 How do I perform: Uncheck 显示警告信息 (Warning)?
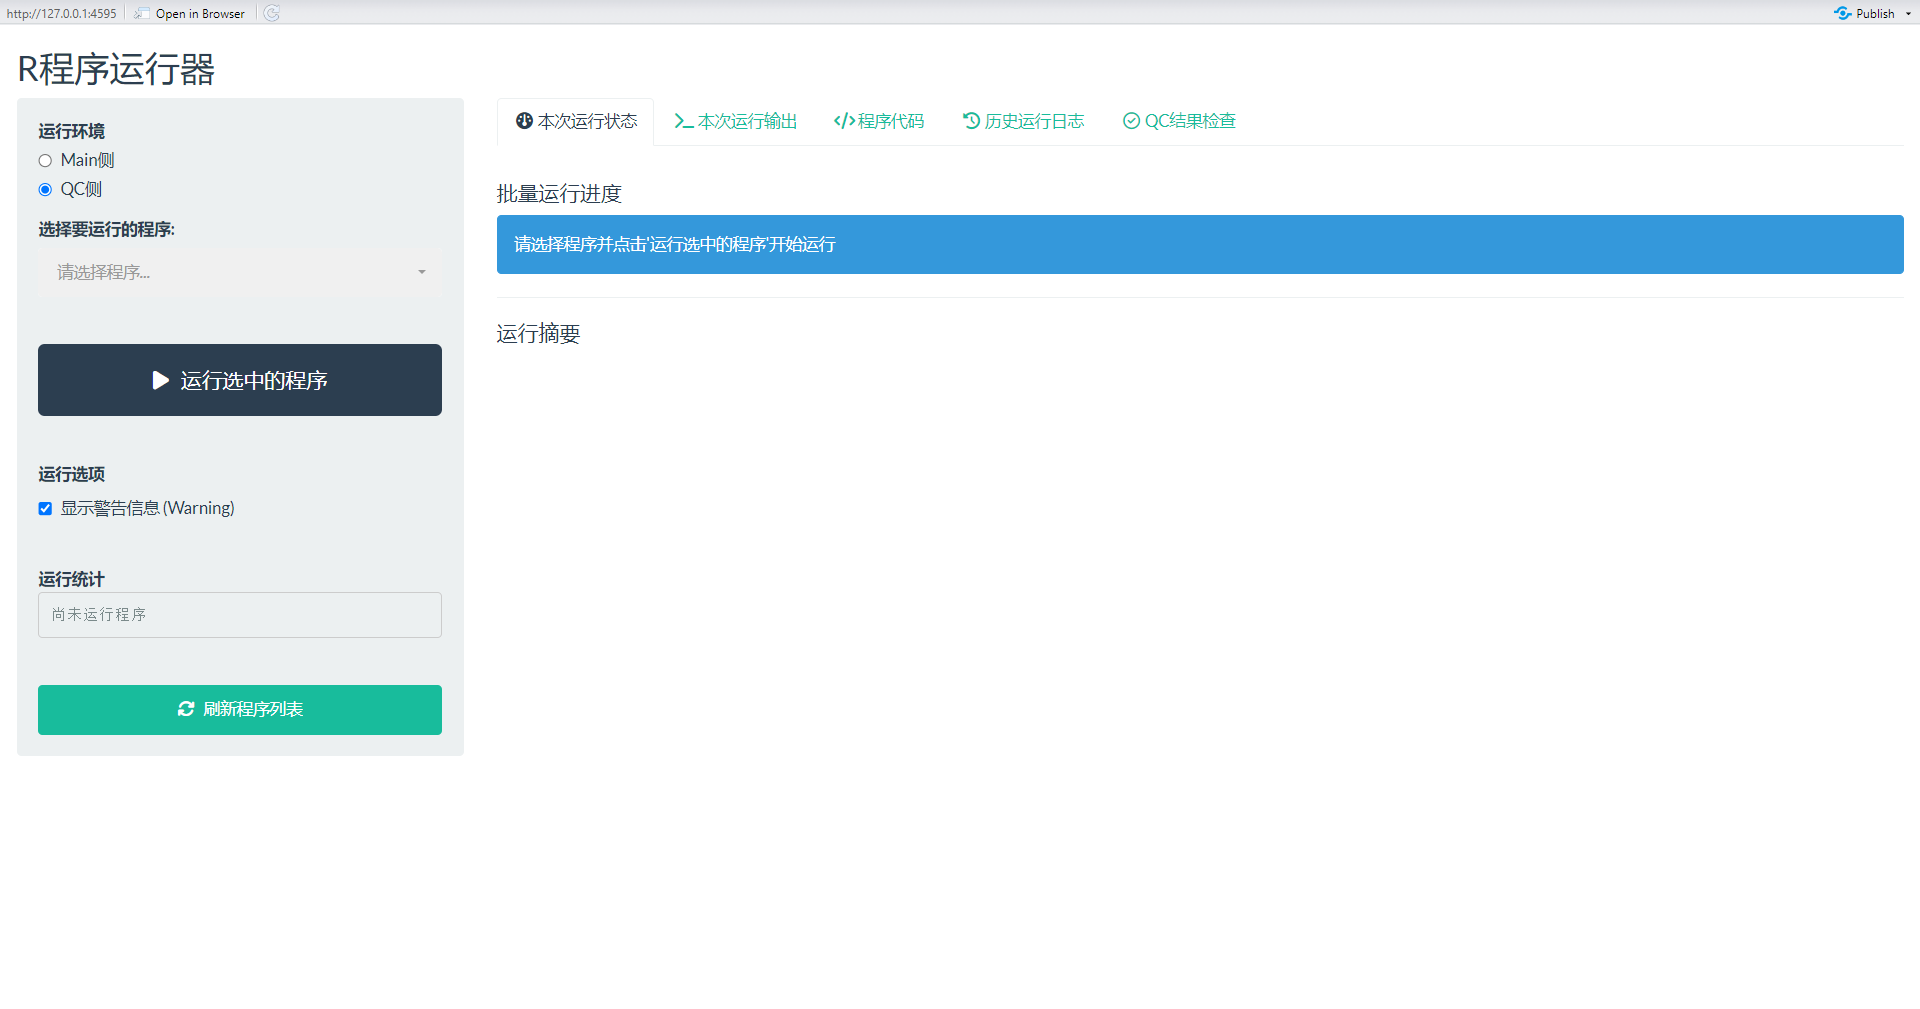coord(45,508)
